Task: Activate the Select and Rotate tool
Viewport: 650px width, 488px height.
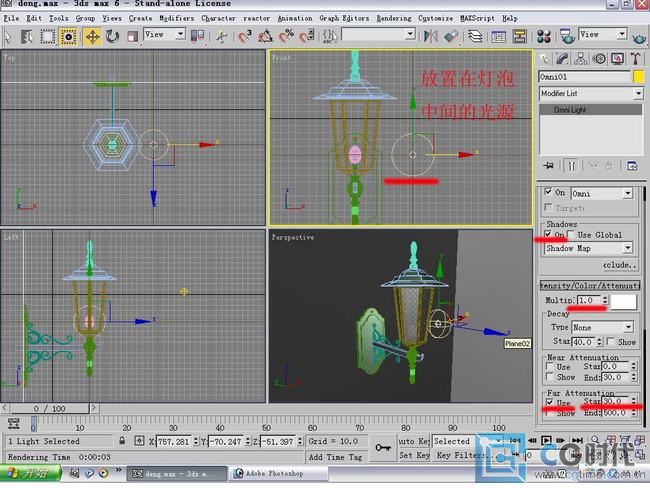Action: pos(112,36)
